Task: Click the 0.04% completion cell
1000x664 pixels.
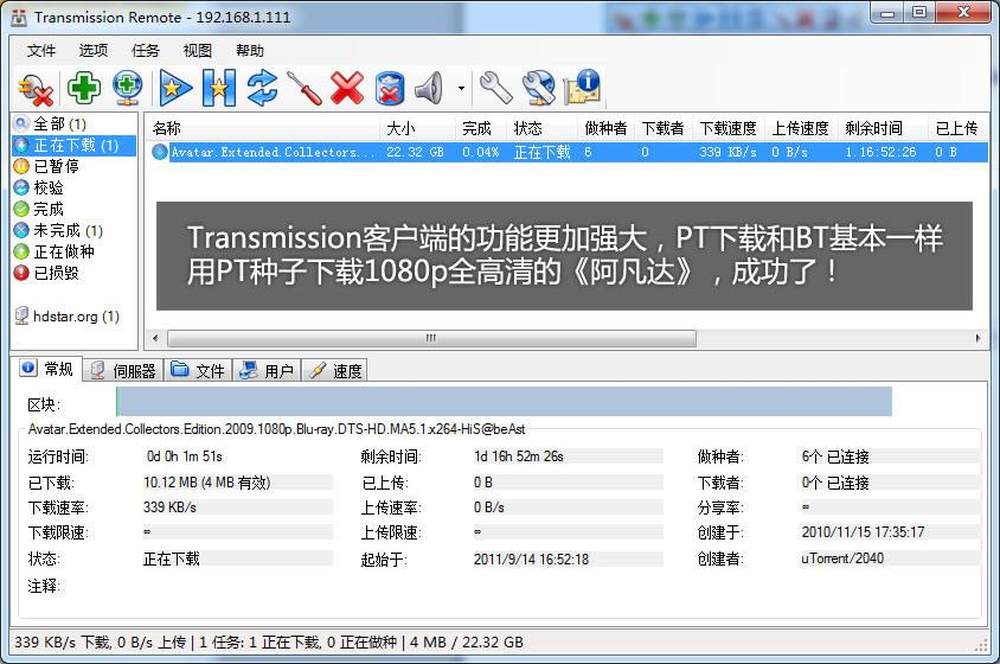Action: point(481,152)
